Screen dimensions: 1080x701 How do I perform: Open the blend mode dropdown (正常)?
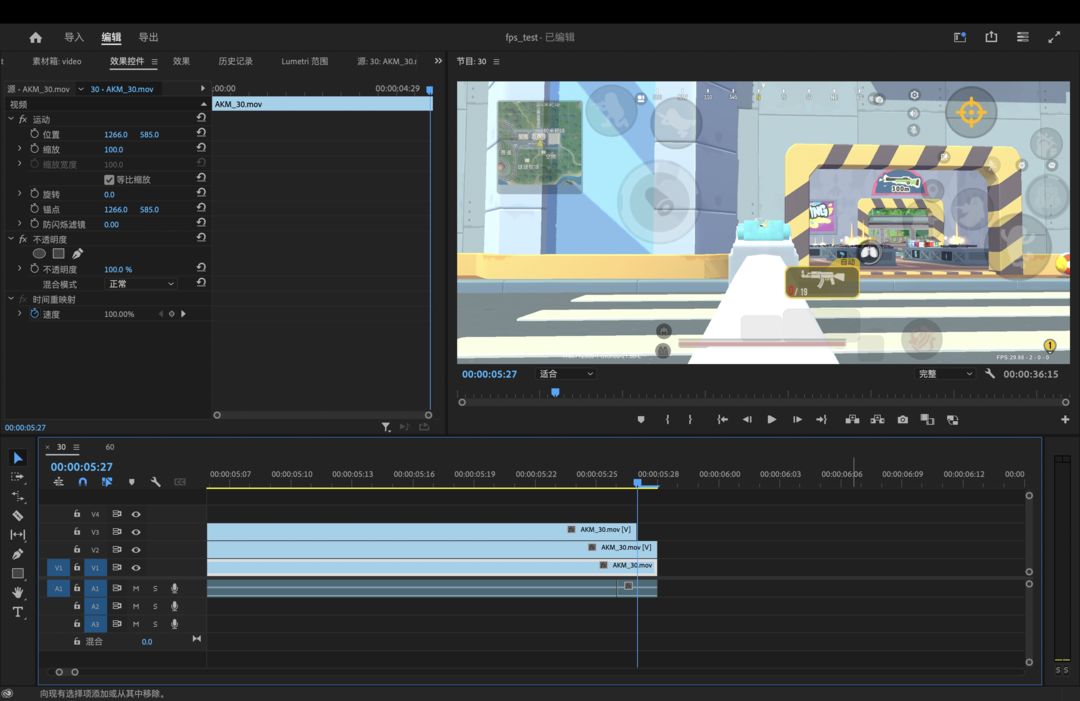click(141, 284)
